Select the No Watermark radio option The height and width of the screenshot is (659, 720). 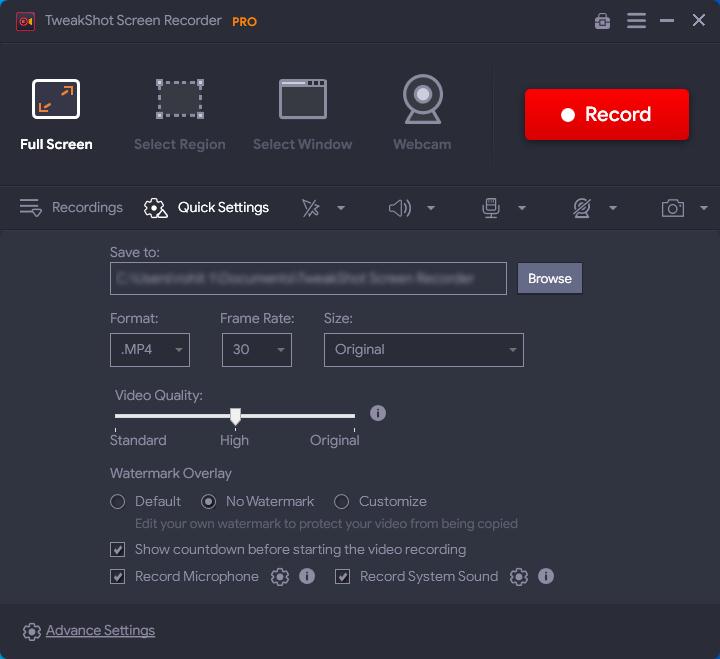pos(209,502)
